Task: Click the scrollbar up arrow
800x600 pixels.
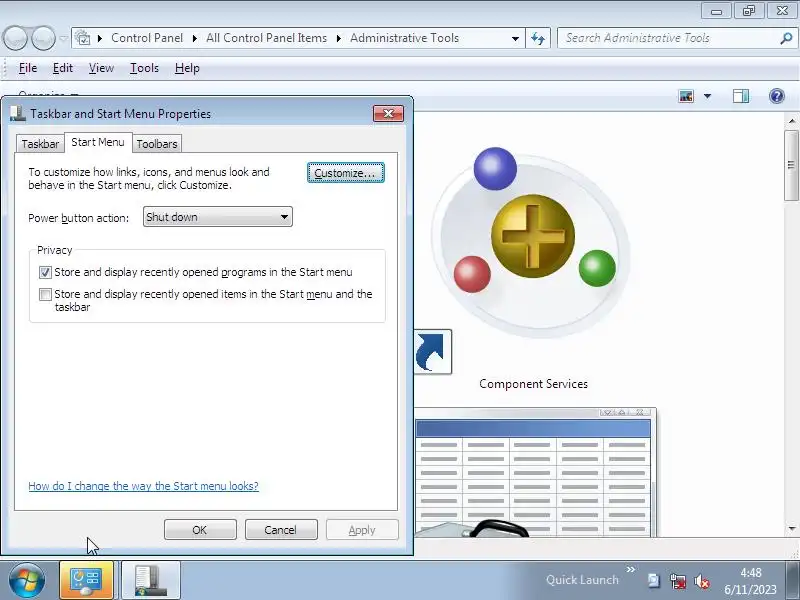Action: tap(791, 121)
